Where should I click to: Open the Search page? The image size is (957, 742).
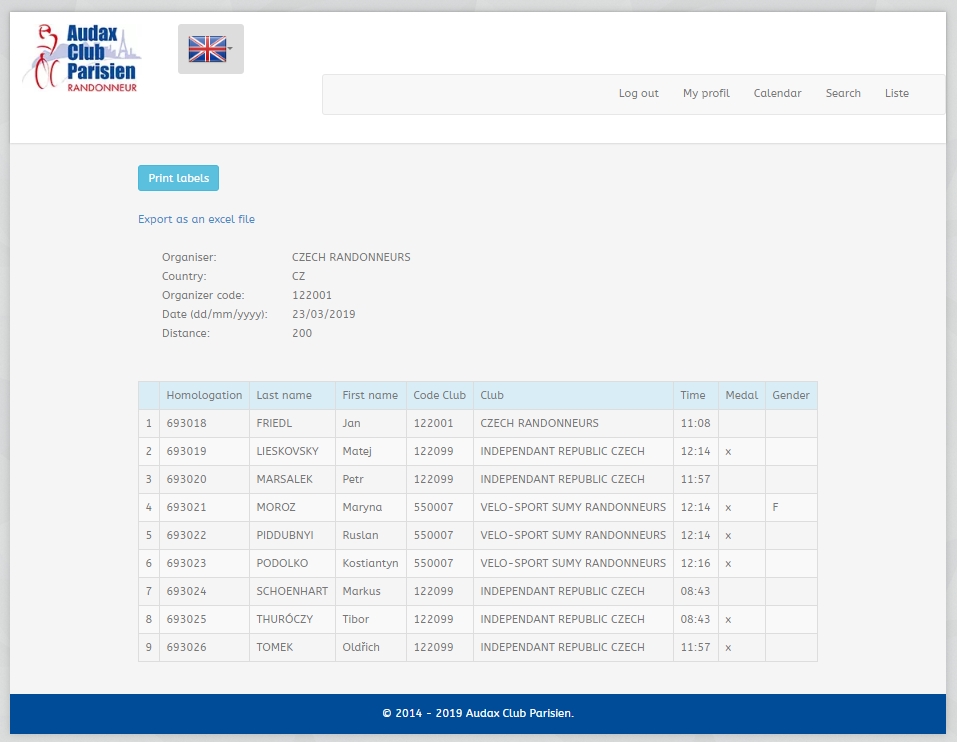843,94
